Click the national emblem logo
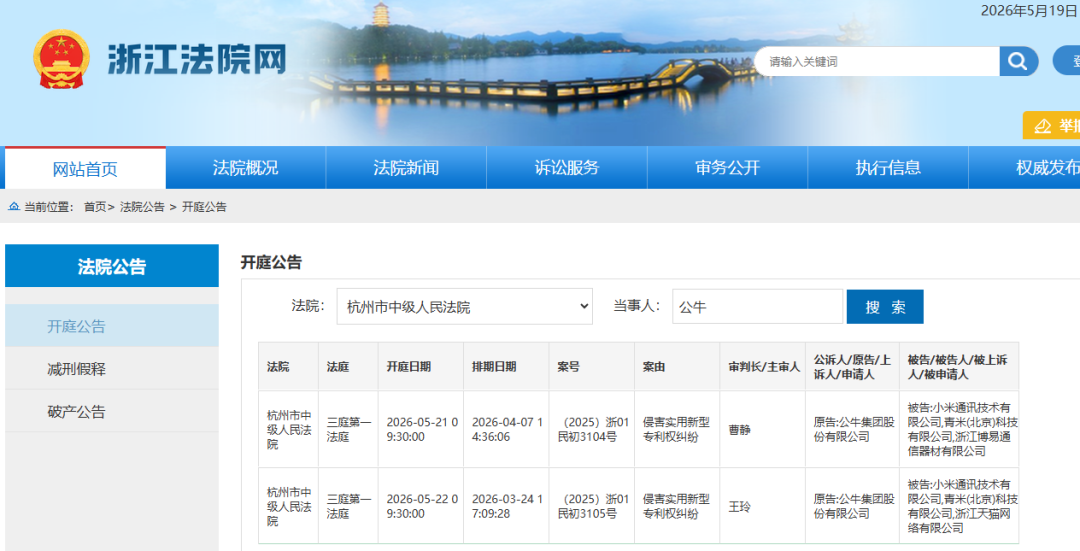 (61, 59)
